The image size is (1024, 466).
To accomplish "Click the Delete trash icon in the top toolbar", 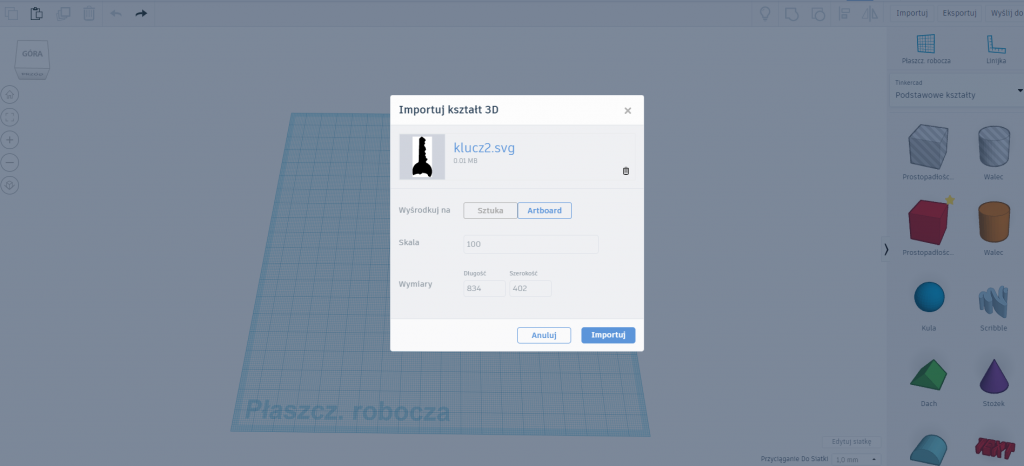I will coord(89,13).
